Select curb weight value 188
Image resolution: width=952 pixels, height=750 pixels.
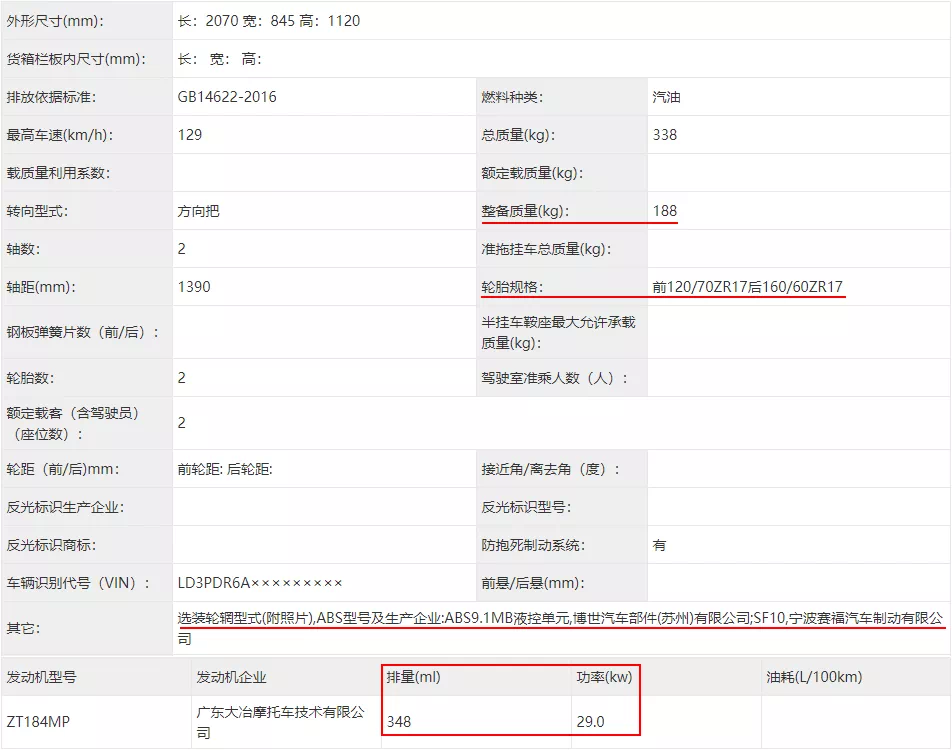[x=665, y=211]
